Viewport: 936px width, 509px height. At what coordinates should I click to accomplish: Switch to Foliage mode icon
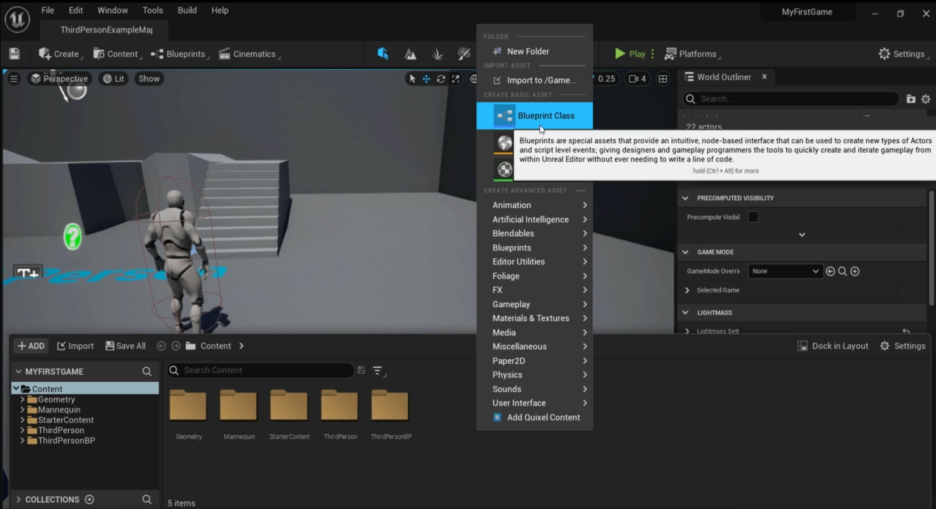pos(438,54)
